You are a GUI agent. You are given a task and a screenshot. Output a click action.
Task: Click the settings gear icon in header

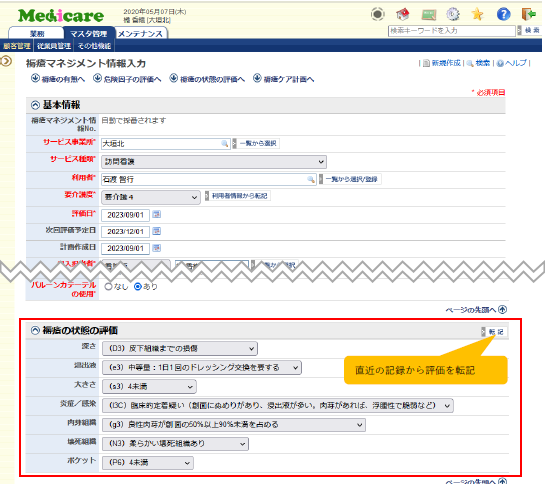(x=453, y=14)
